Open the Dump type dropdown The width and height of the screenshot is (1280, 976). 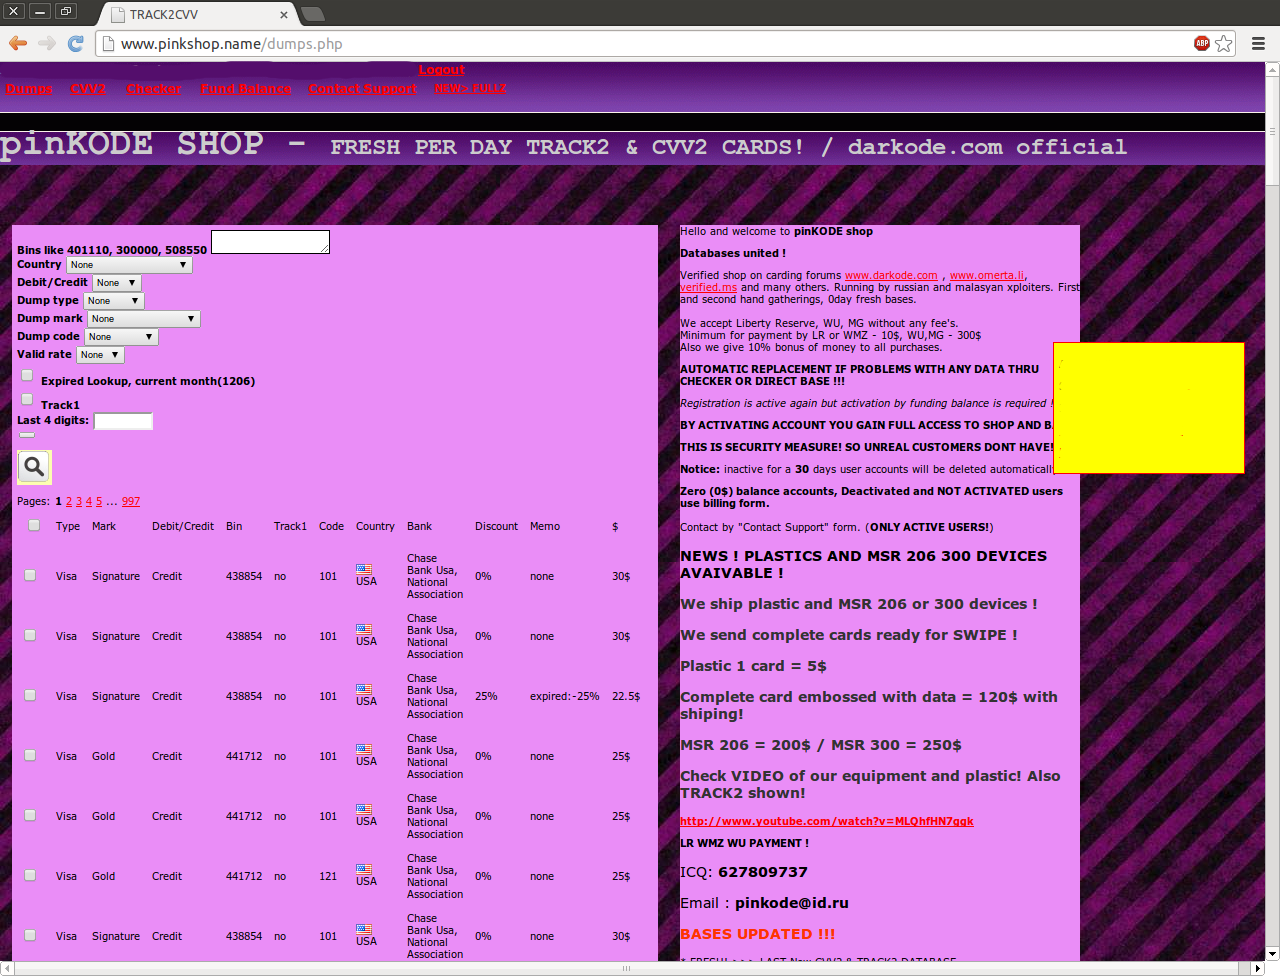pos(114,301)
